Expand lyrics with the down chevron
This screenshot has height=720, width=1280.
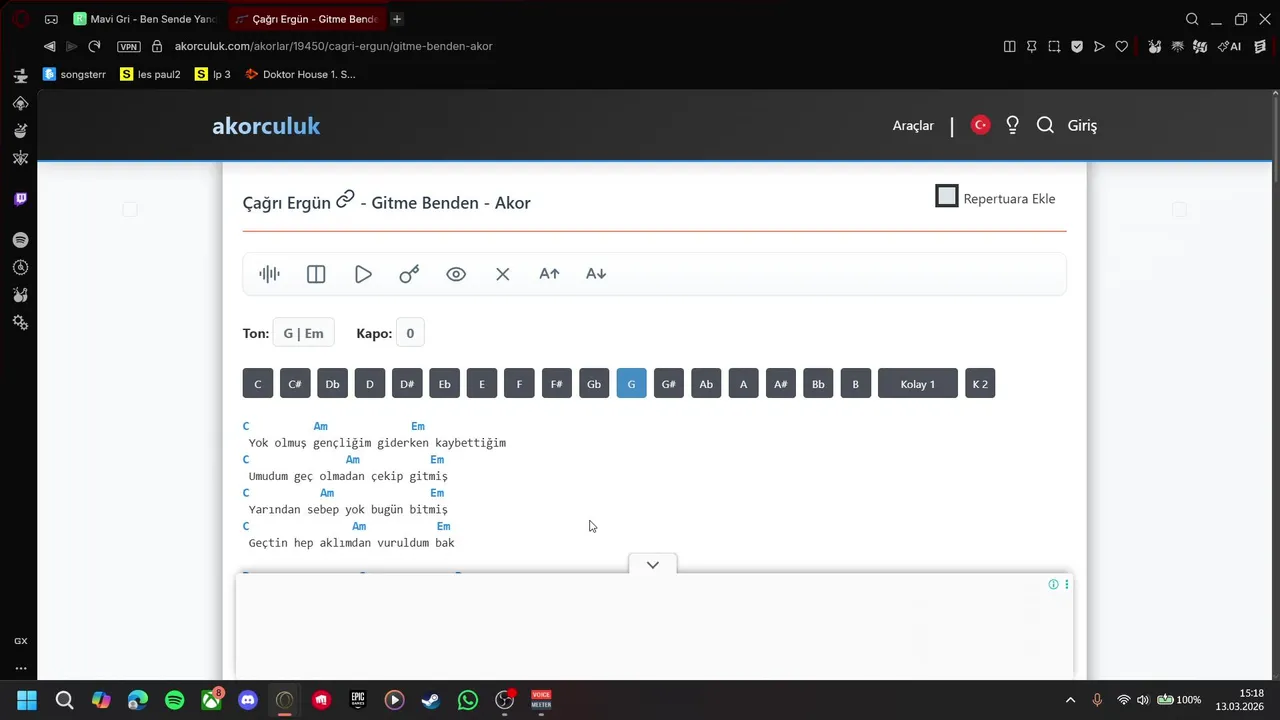pos(652,564)
